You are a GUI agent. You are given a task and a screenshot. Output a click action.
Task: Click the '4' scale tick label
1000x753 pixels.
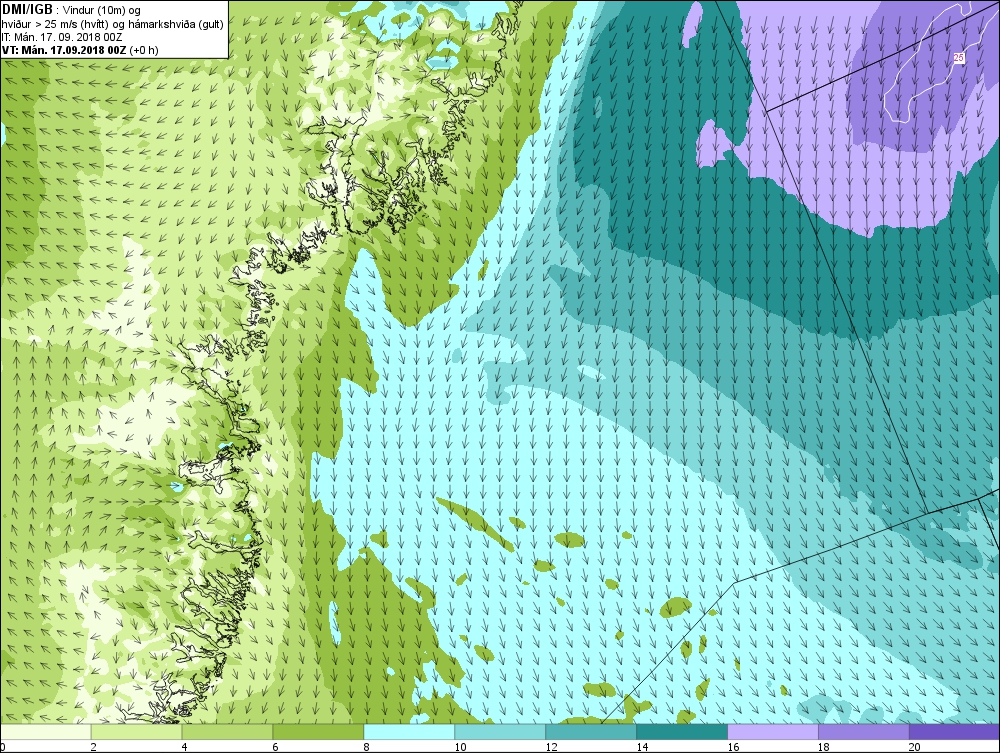184,747
